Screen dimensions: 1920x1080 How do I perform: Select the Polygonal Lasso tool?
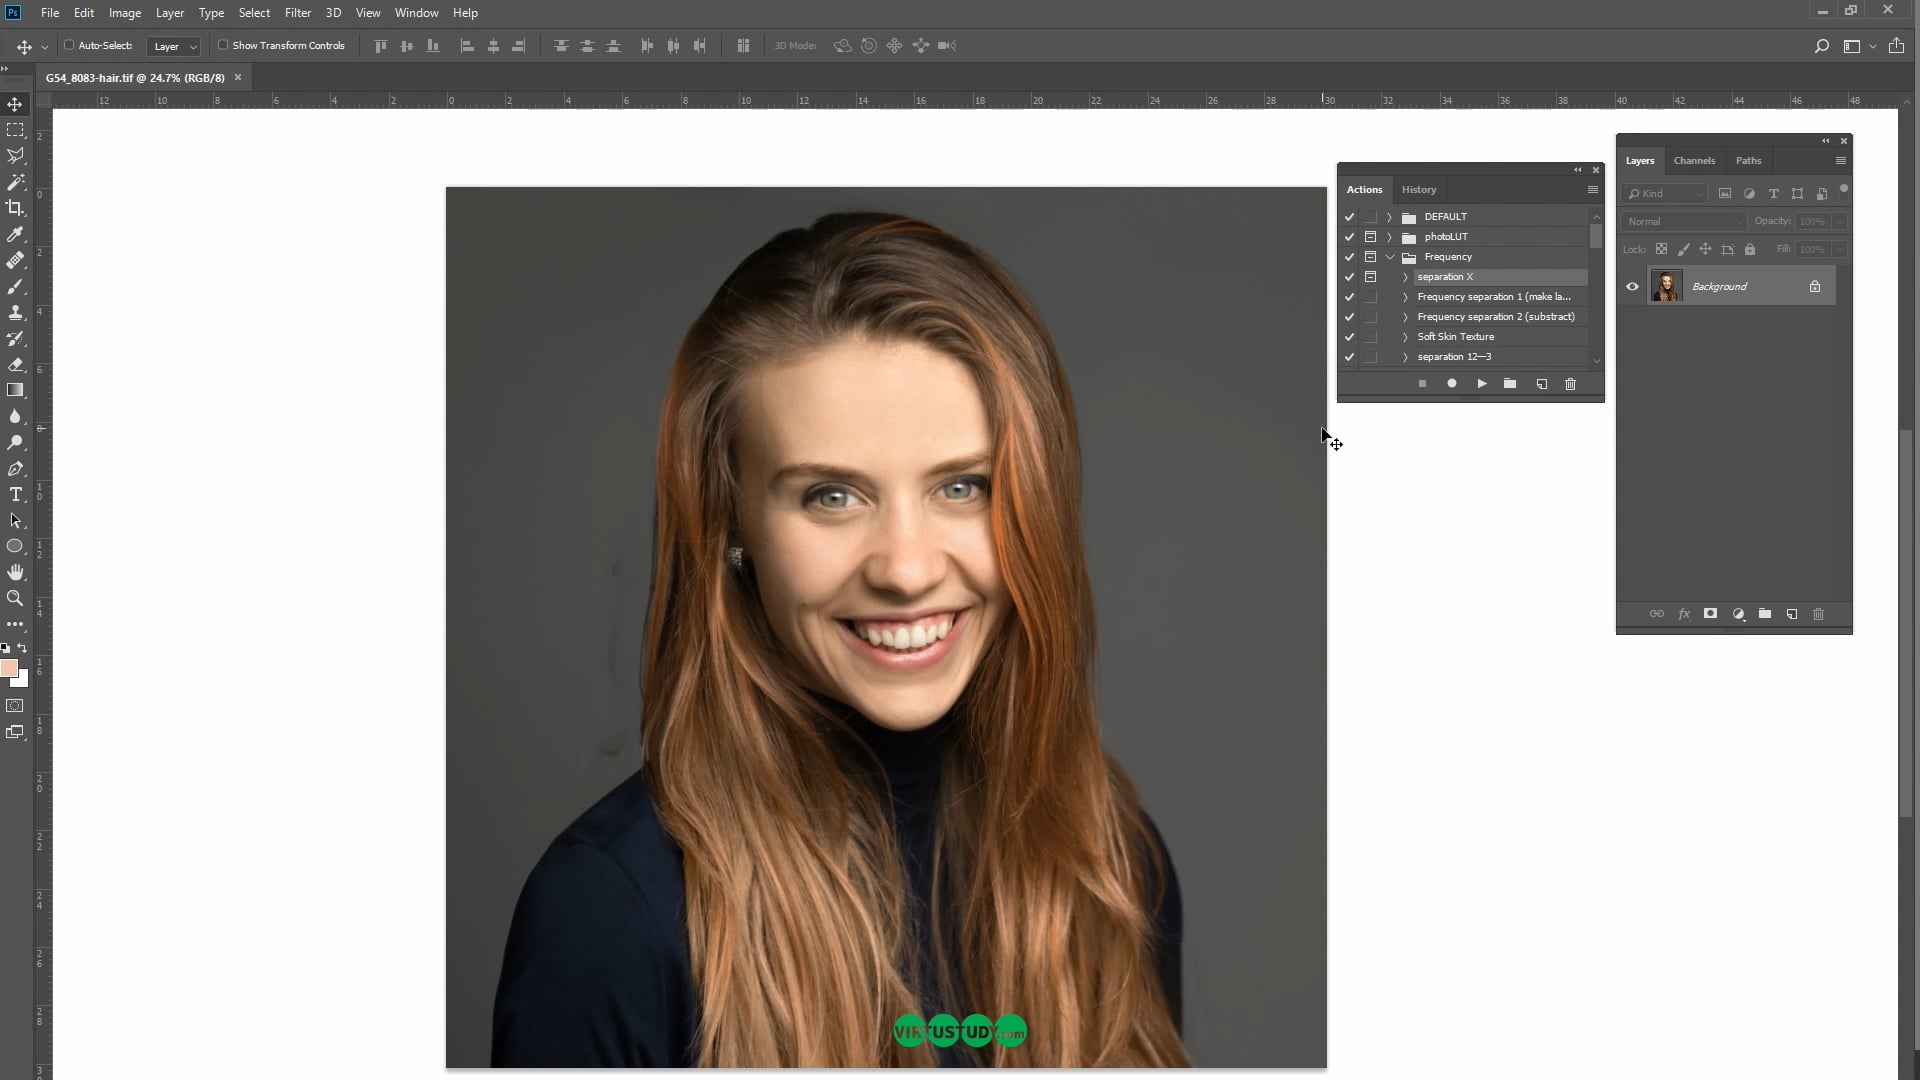[15, 156]
